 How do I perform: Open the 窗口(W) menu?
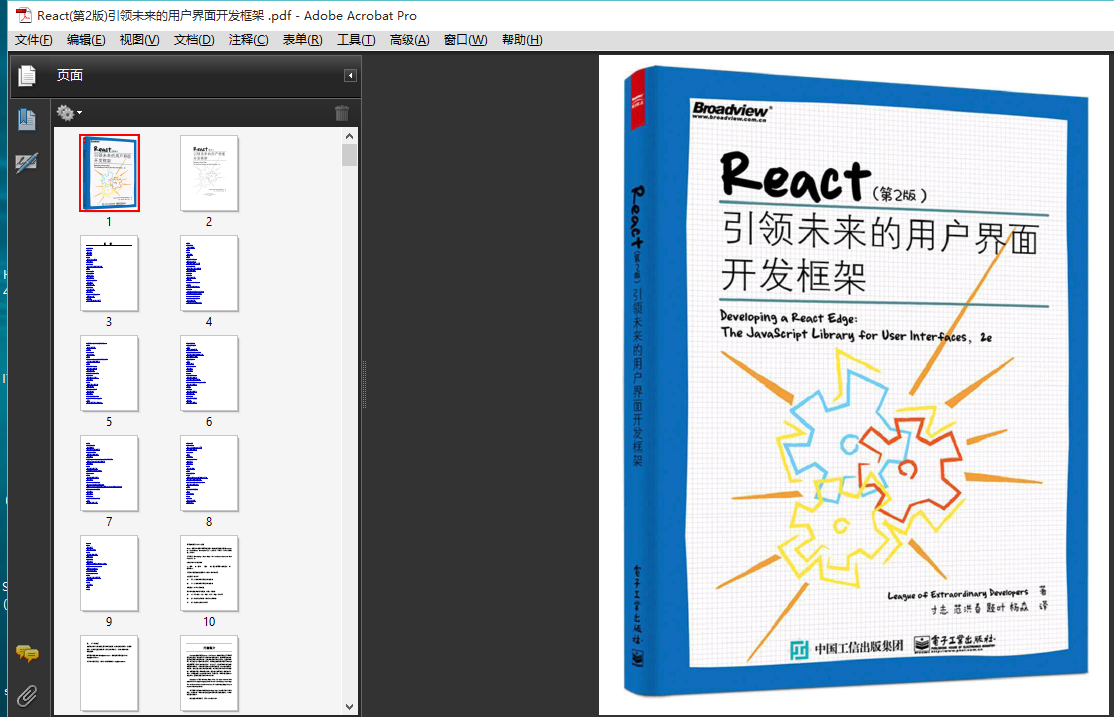[x=465, y=40]
